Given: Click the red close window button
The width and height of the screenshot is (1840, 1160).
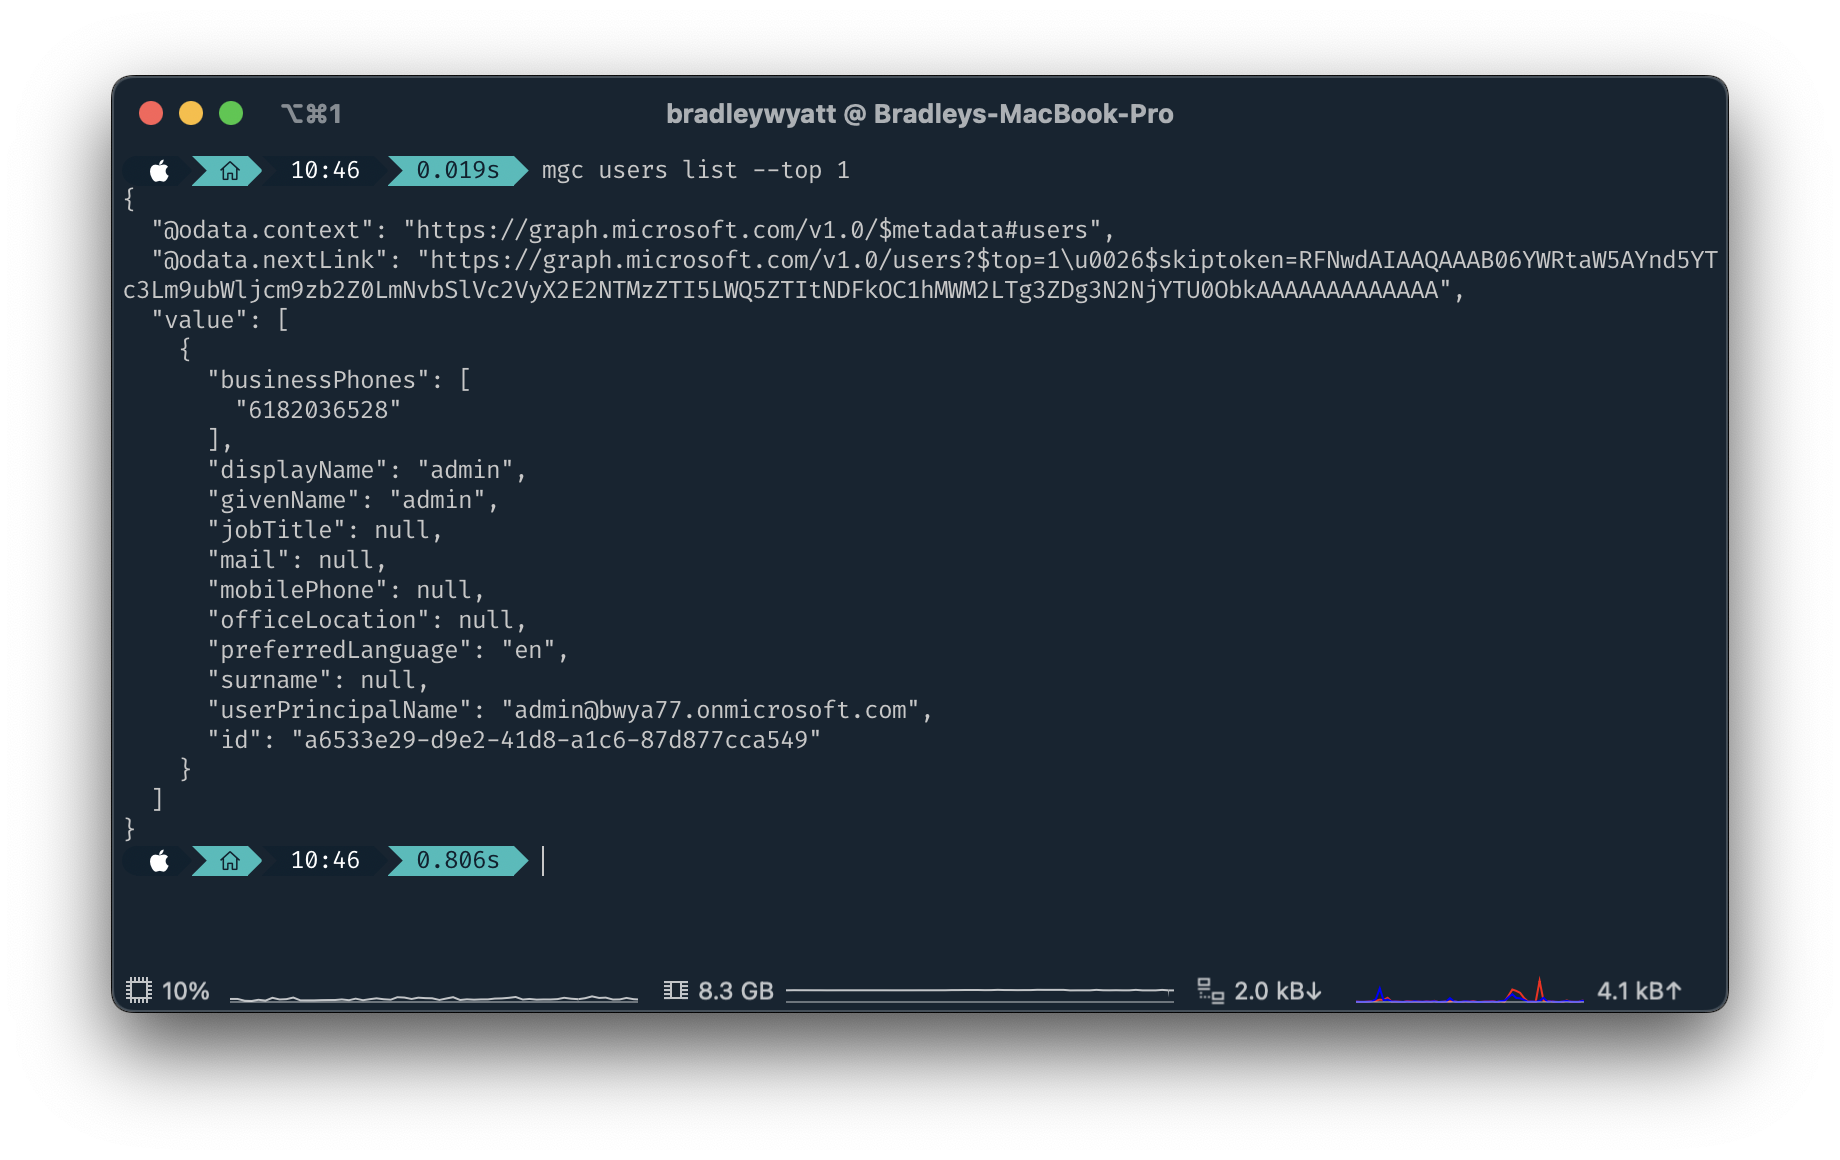Looking at the screenshot, I should [151, 113].
